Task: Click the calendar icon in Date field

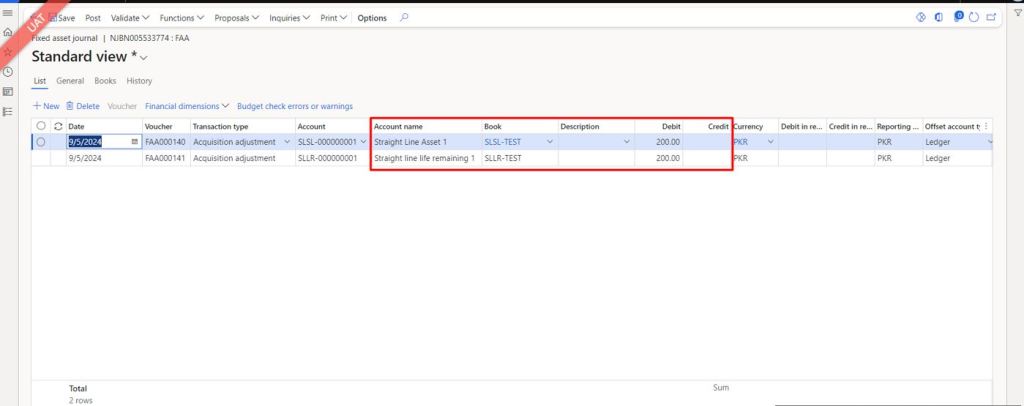Action: (x=135, y=142)
